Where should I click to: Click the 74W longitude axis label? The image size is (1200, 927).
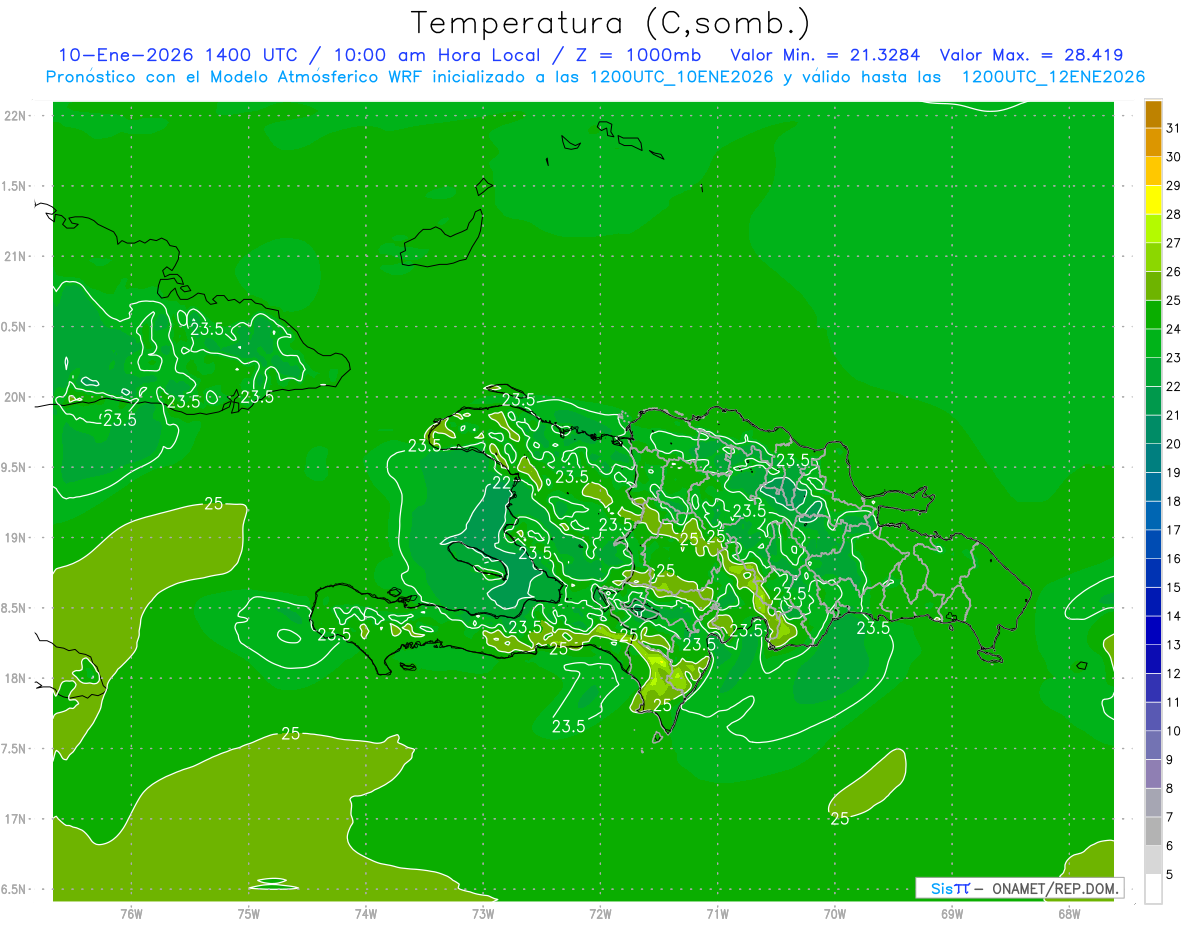366,913
